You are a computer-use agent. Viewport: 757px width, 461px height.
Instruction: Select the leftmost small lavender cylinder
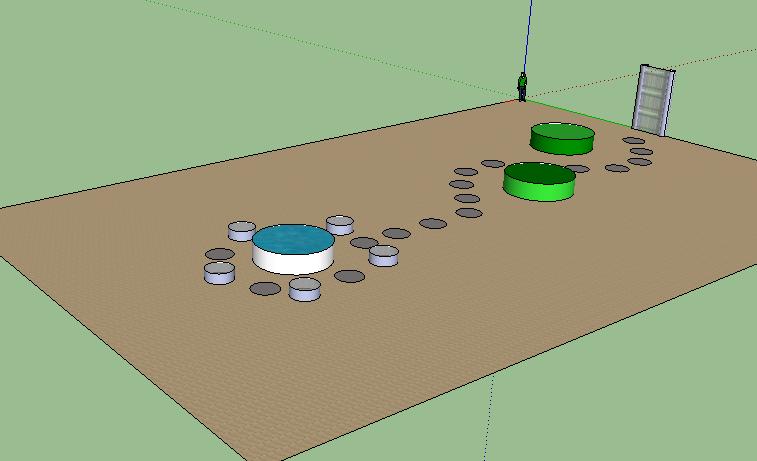click(x=219, y=273)
